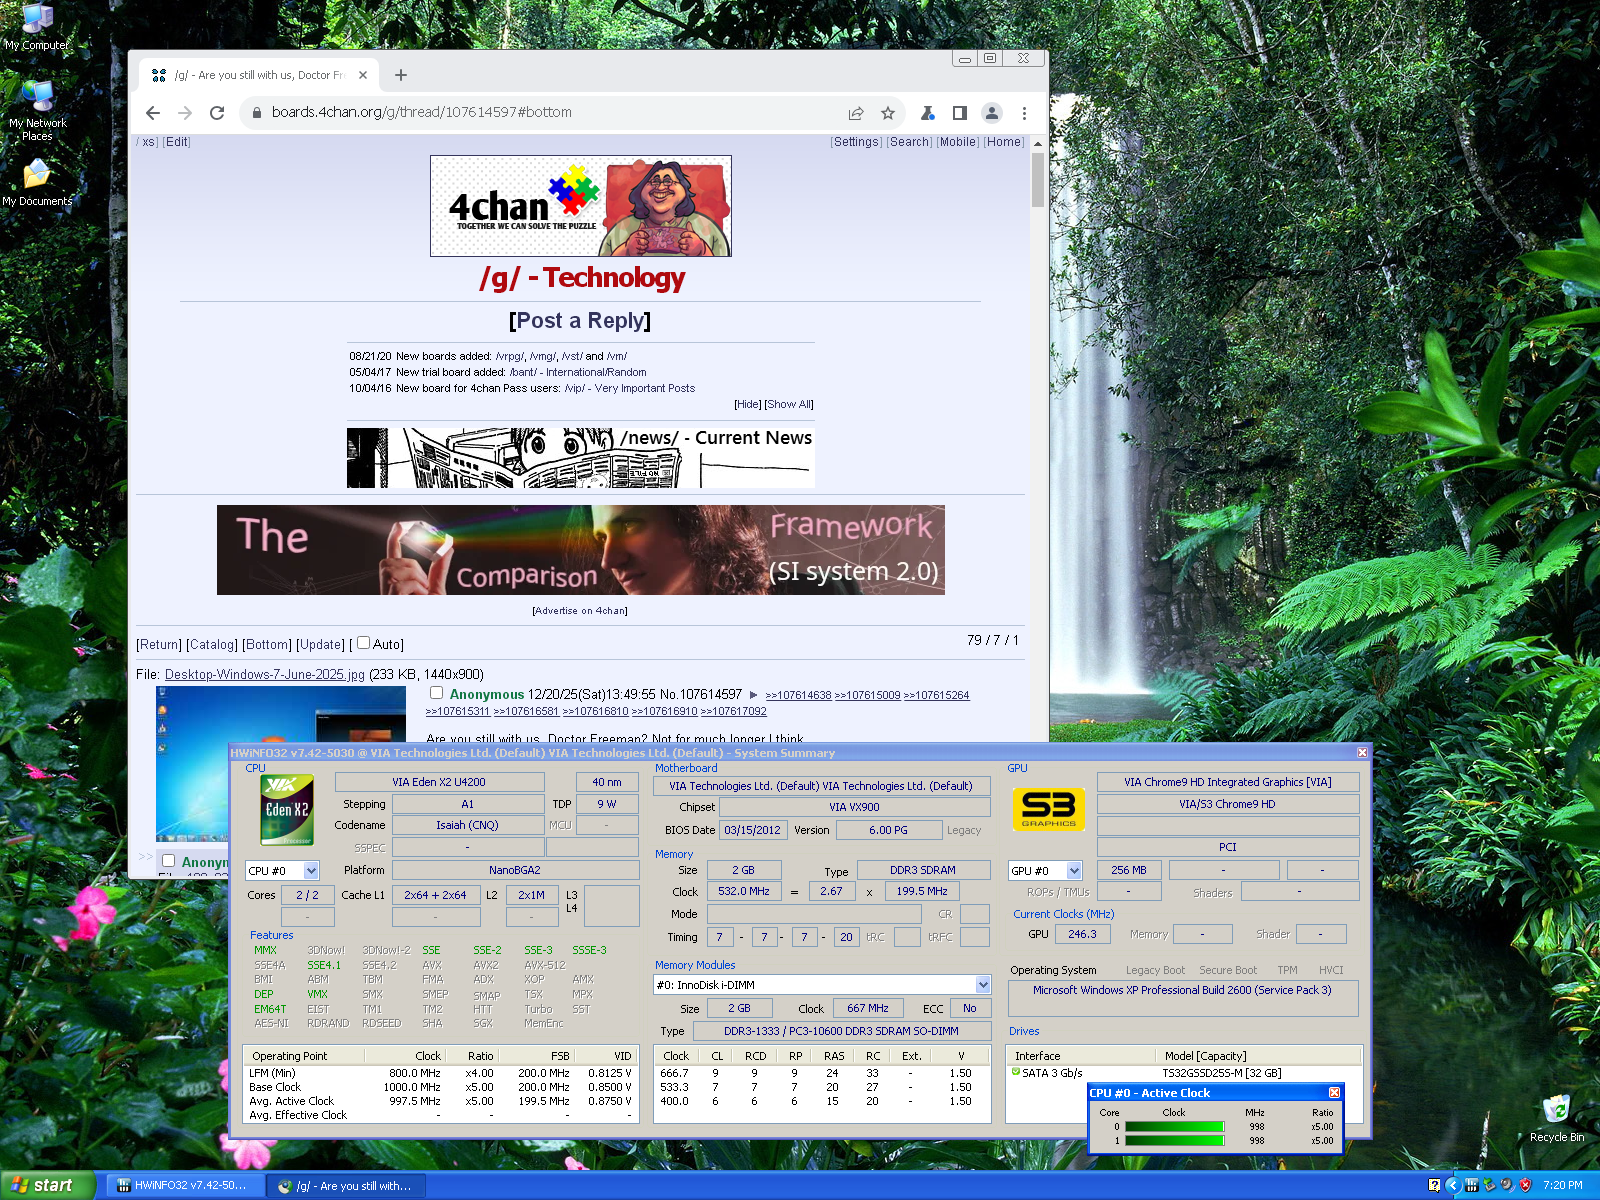Collapse hidden tray icons with the arrow
Screen dimensions: 1600x1200
click(1453, 1186)
